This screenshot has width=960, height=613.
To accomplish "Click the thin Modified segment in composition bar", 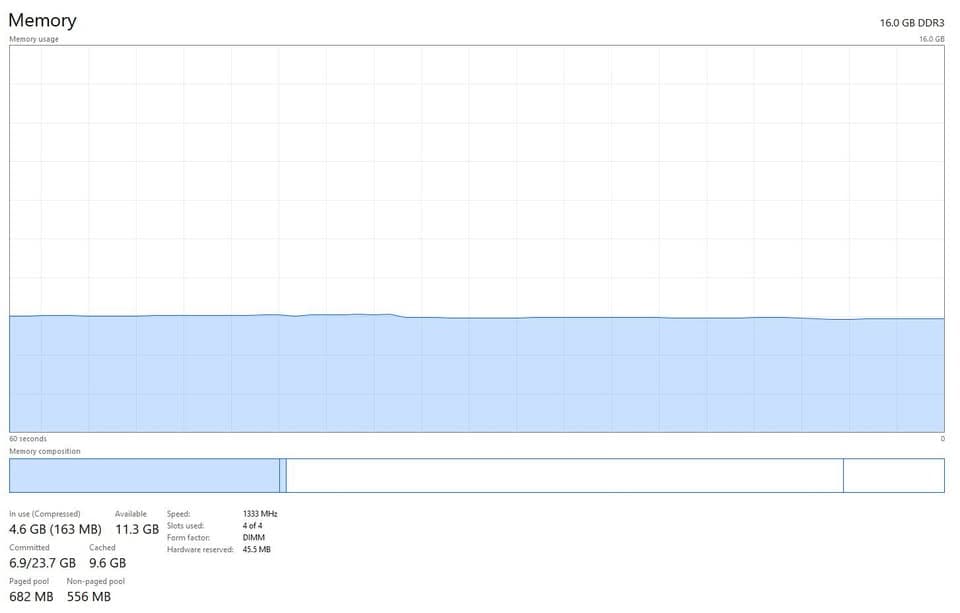I will (283, 476).
